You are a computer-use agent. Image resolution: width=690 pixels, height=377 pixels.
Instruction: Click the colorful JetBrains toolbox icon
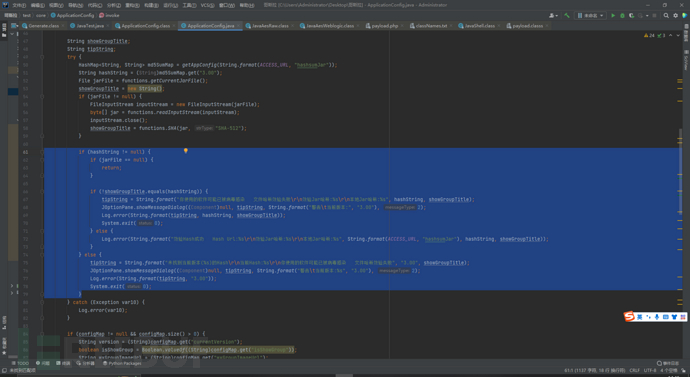click(x=684, y=15)
